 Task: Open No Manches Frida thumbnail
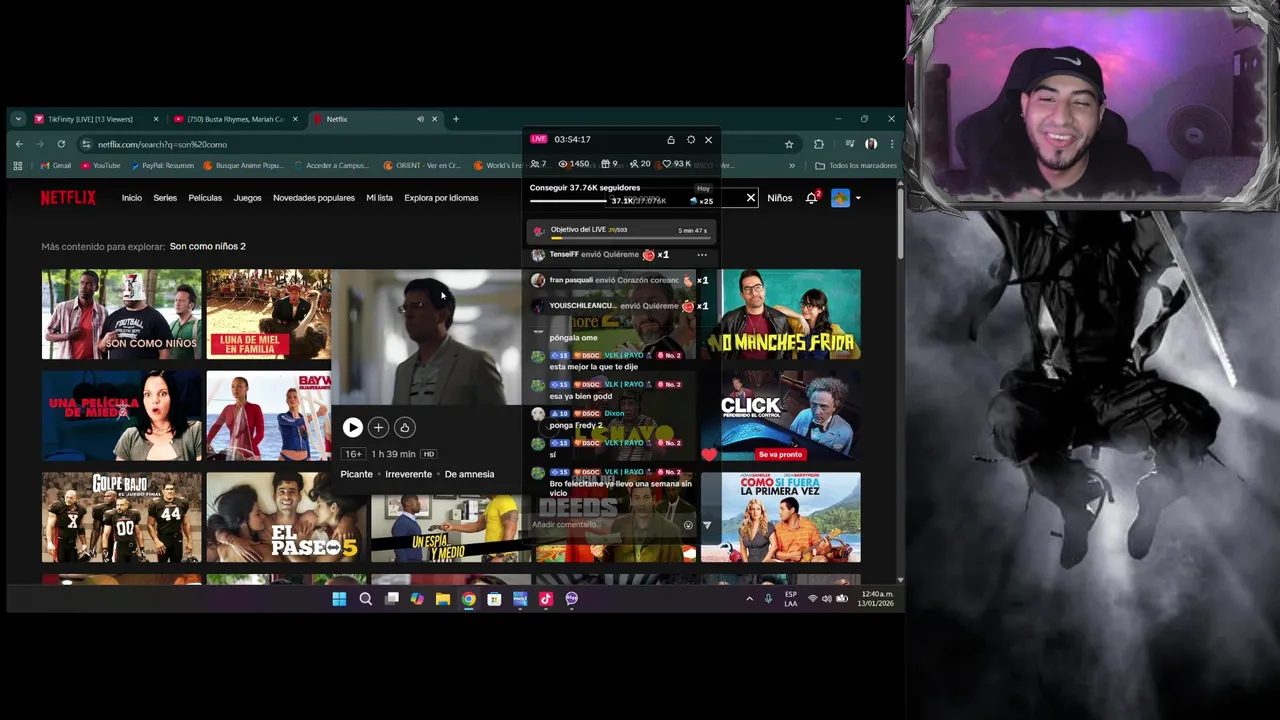pyautogui.click(x=790, y=314)
